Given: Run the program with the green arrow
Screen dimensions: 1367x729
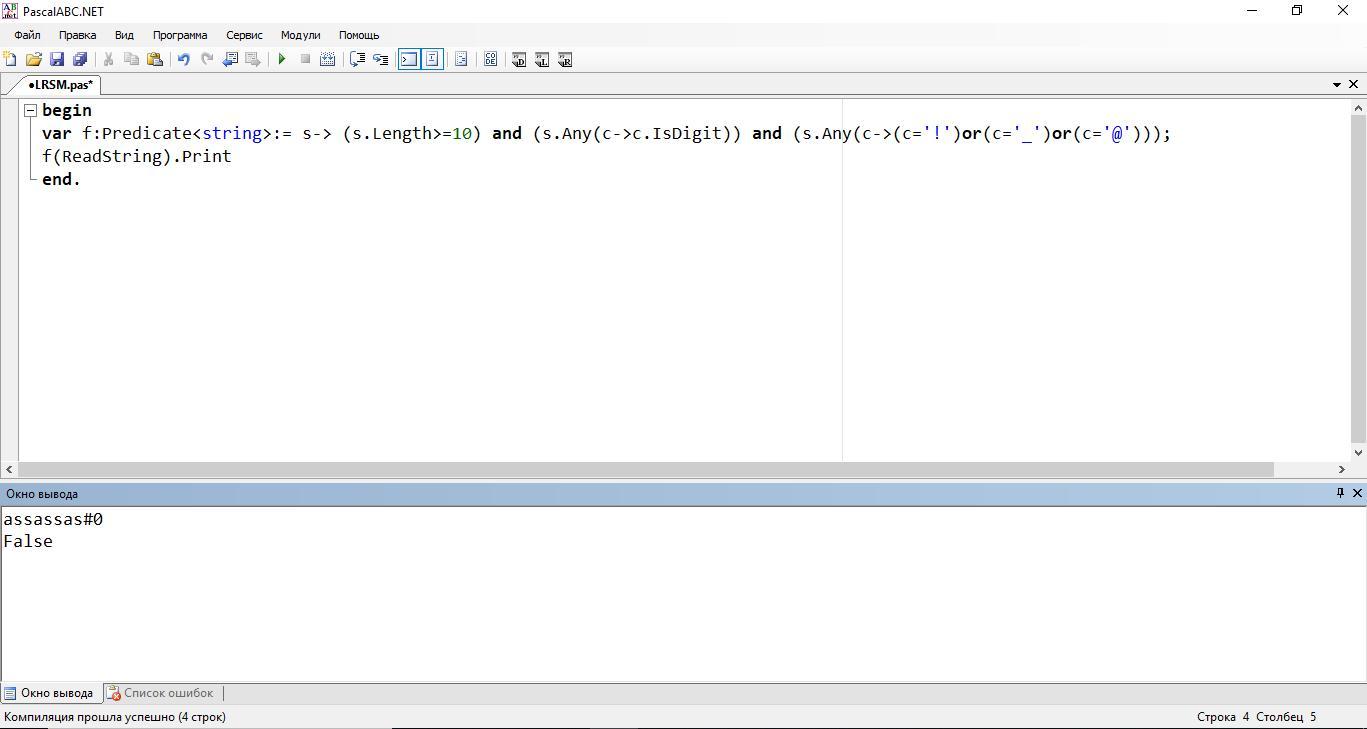Looking at the screenshot, I should tap(282, 60).
